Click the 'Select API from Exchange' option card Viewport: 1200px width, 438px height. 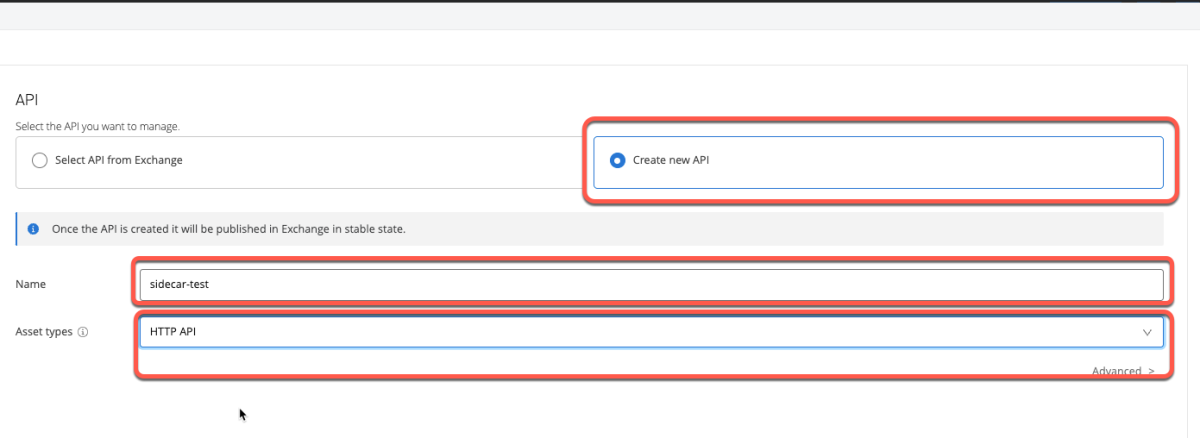300,162
